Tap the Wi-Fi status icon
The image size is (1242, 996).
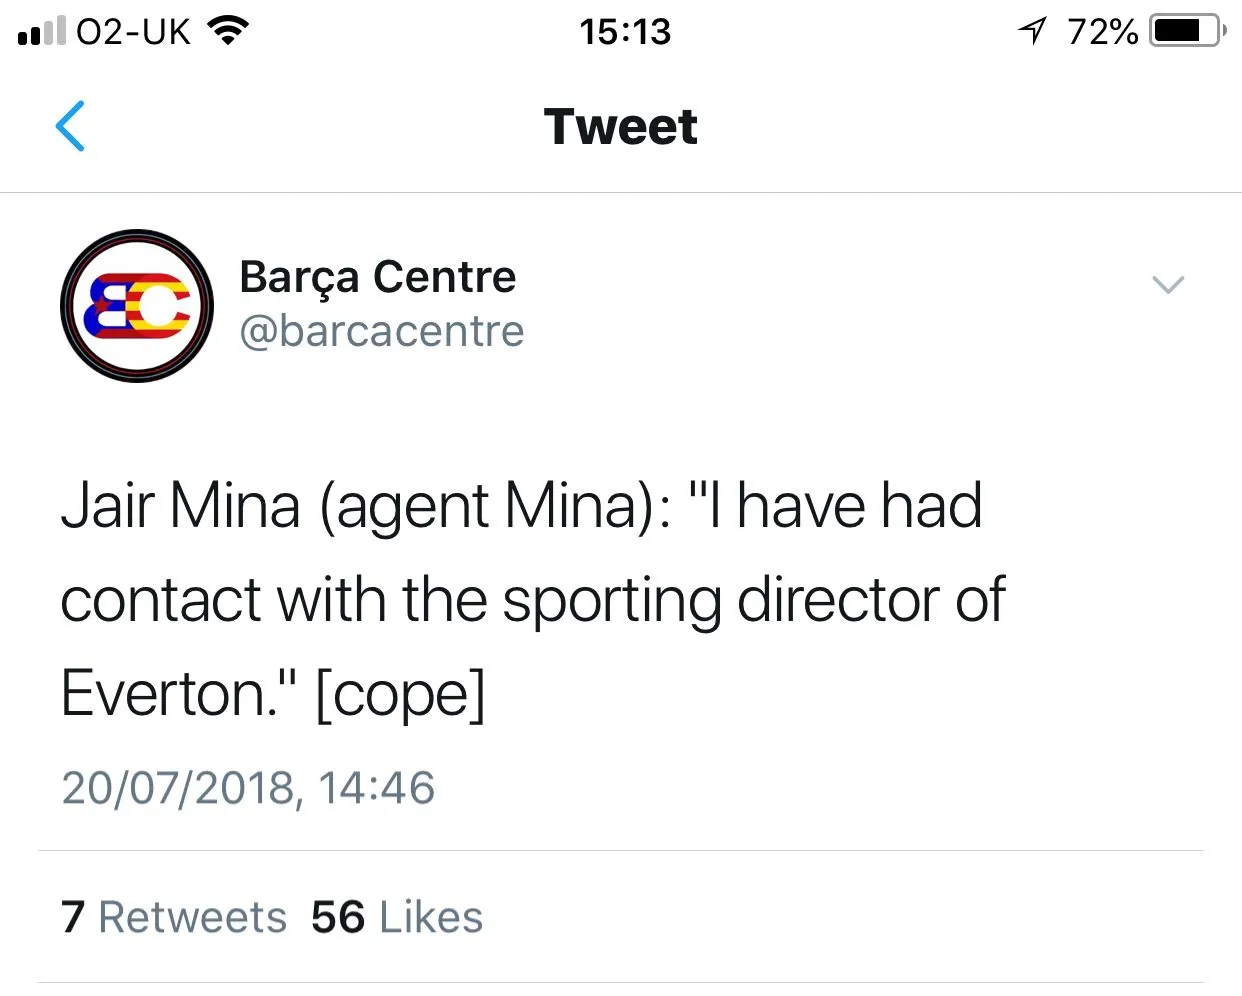point(228,31)
